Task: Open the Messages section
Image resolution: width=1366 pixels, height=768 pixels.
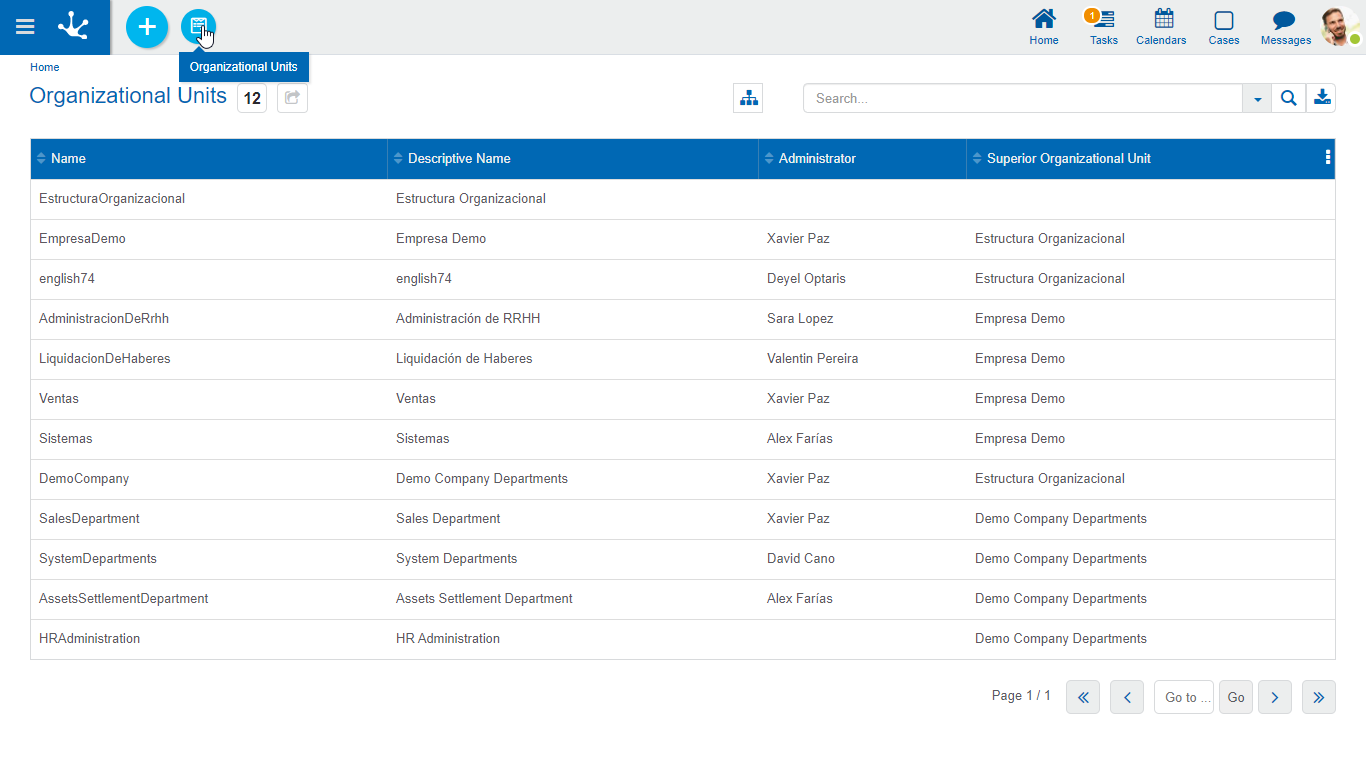Action: [x=1286, y=27]
